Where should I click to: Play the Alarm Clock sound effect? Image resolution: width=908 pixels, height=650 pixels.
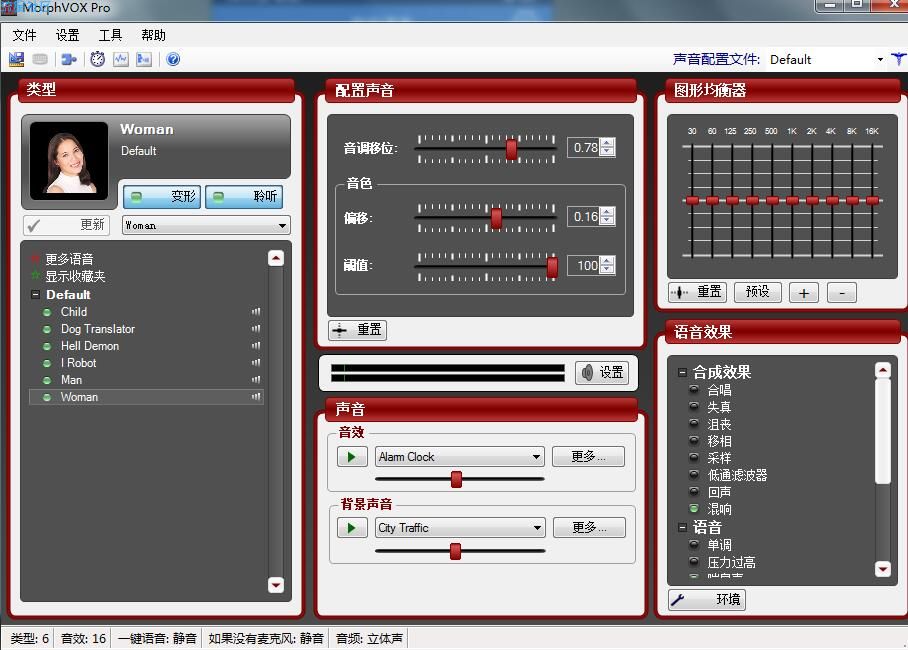(x=352, y=457)
